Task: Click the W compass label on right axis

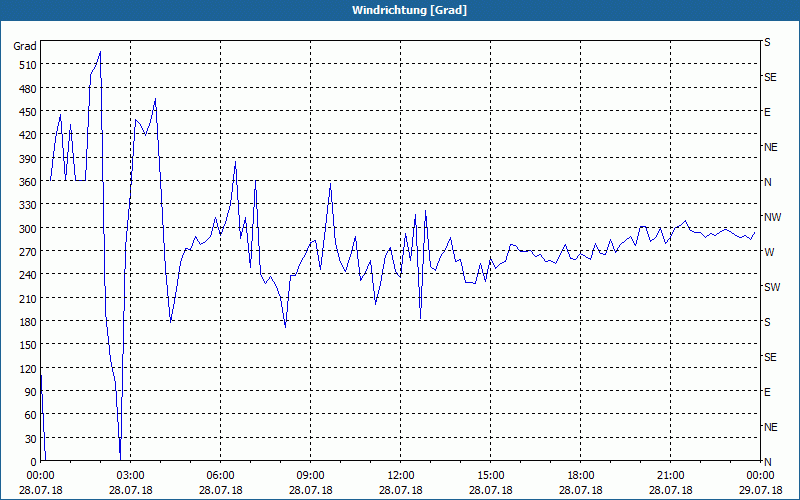Action: coord(769,252)
